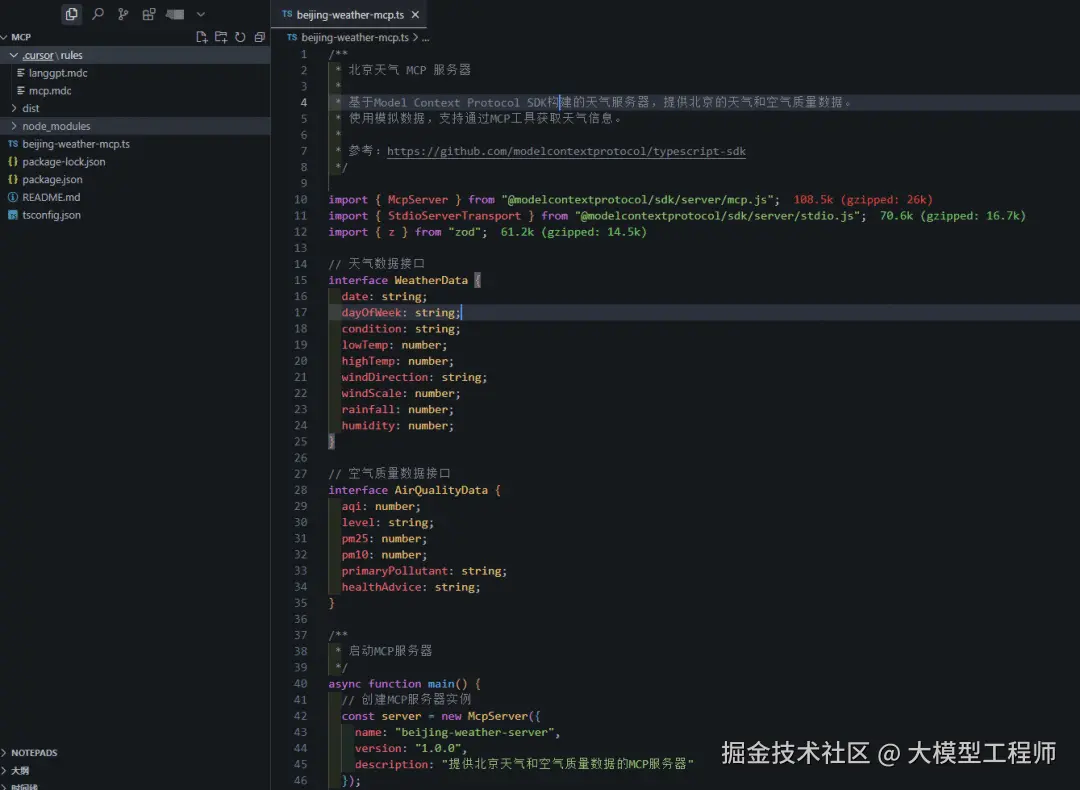
Task: Click the file icon beside langgpt.mdc
Action: [x=21, y=73]
